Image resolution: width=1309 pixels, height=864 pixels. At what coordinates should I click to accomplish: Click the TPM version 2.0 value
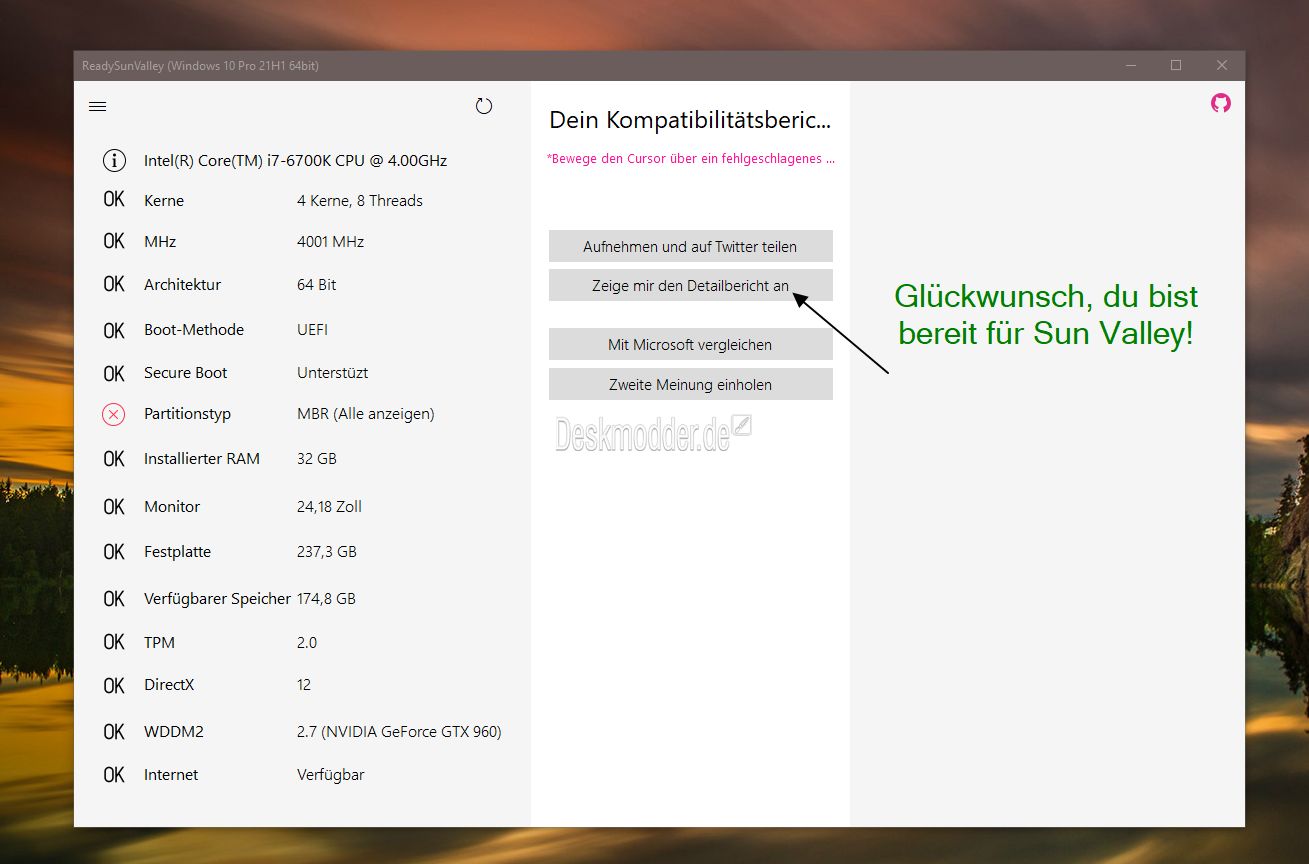[x=307, y=642]
